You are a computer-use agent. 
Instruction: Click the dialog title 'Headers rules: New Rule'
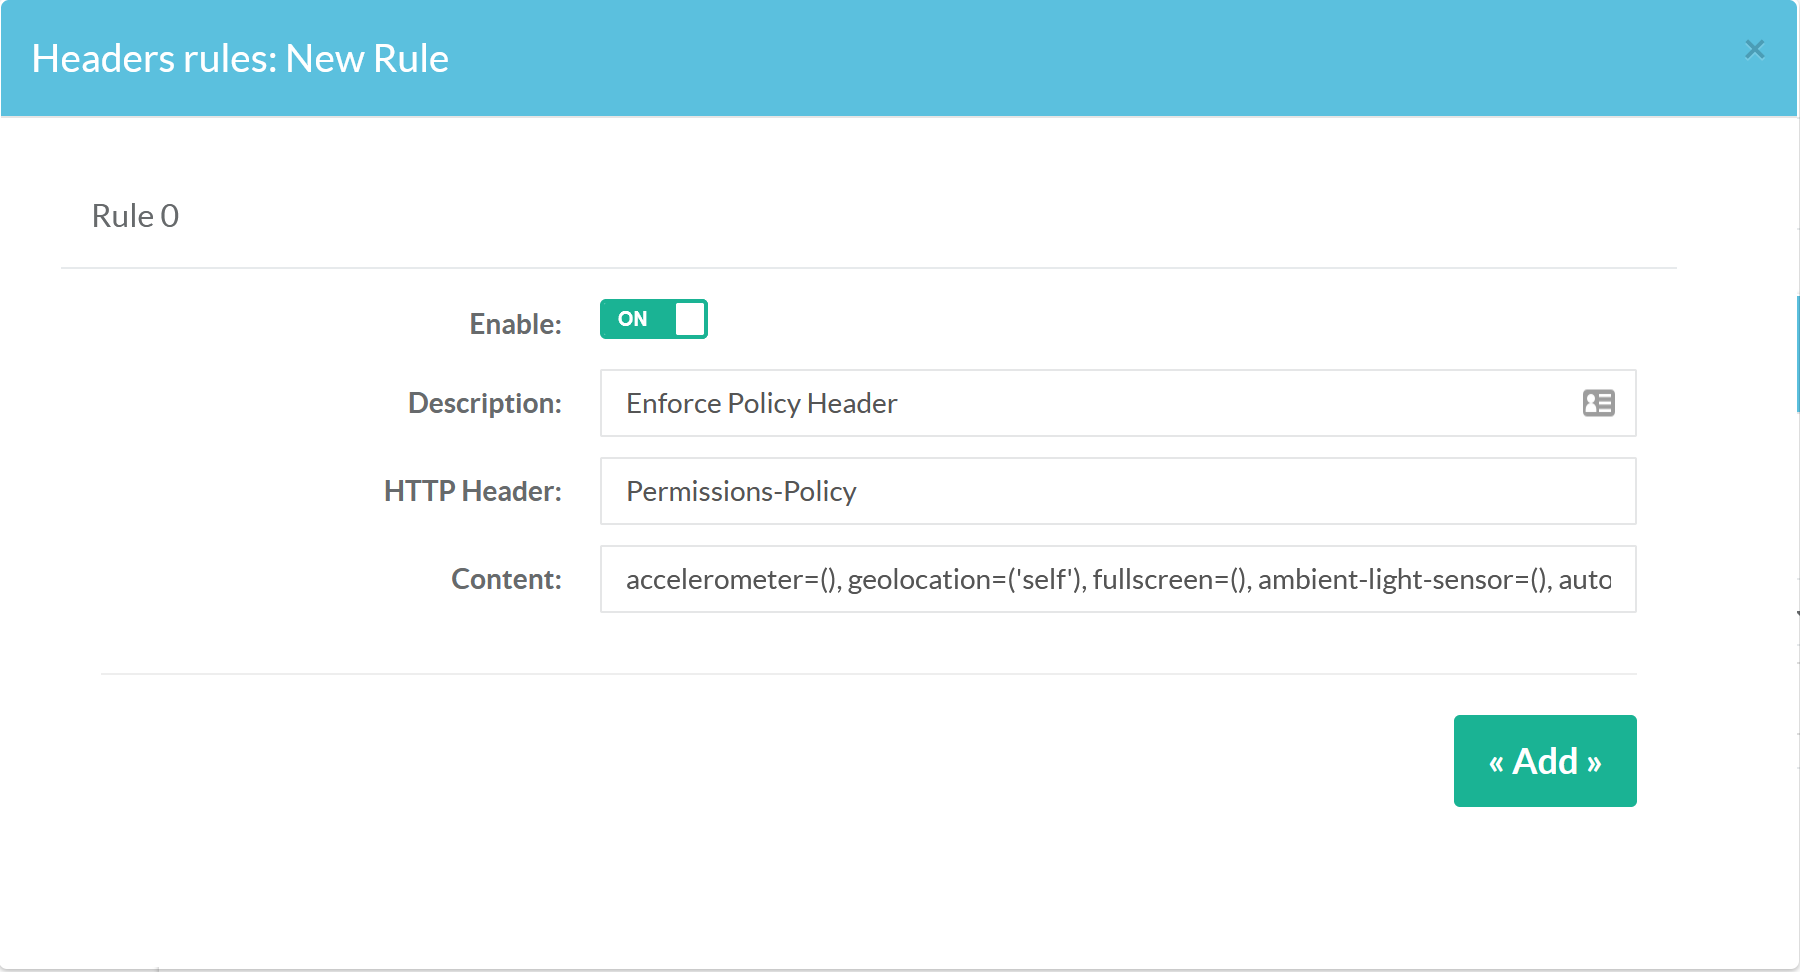(x=240, y=59)
